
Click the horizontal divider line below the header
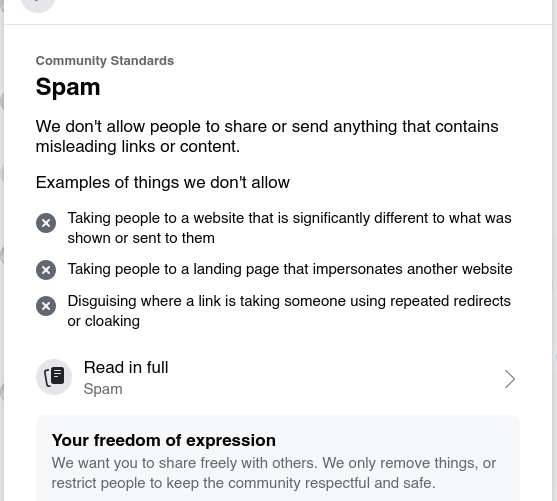coord(278,25)
